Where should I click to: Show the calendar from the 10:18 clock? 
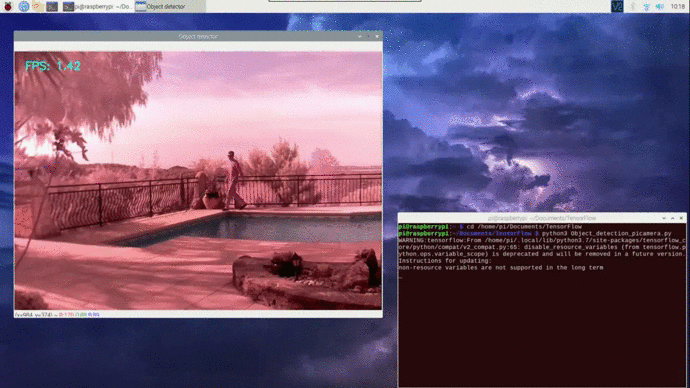click(x=678, y=6)
